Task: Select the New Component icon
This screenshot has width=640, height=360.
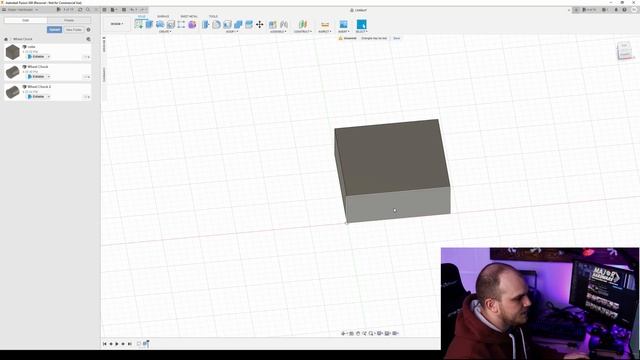Action: tap(273, 24)
